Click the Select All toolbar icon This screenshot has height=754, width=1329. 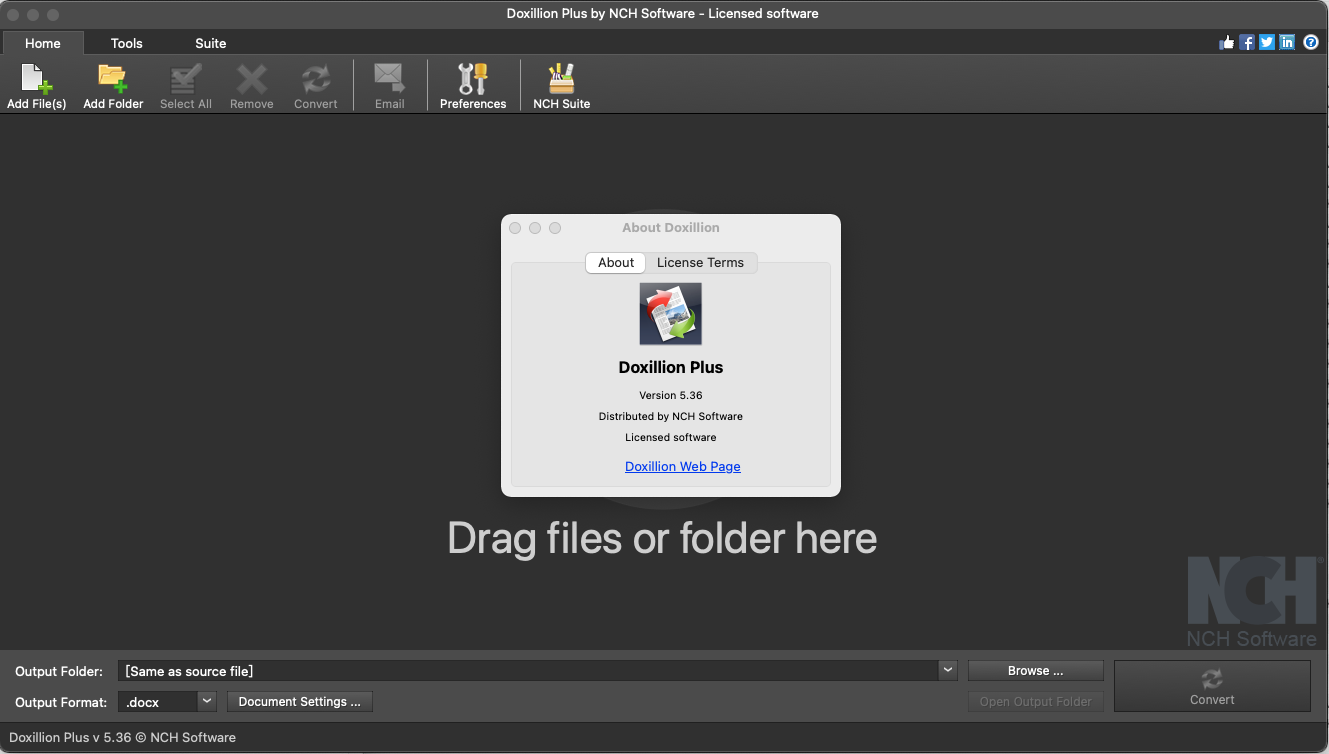[185, 85]
